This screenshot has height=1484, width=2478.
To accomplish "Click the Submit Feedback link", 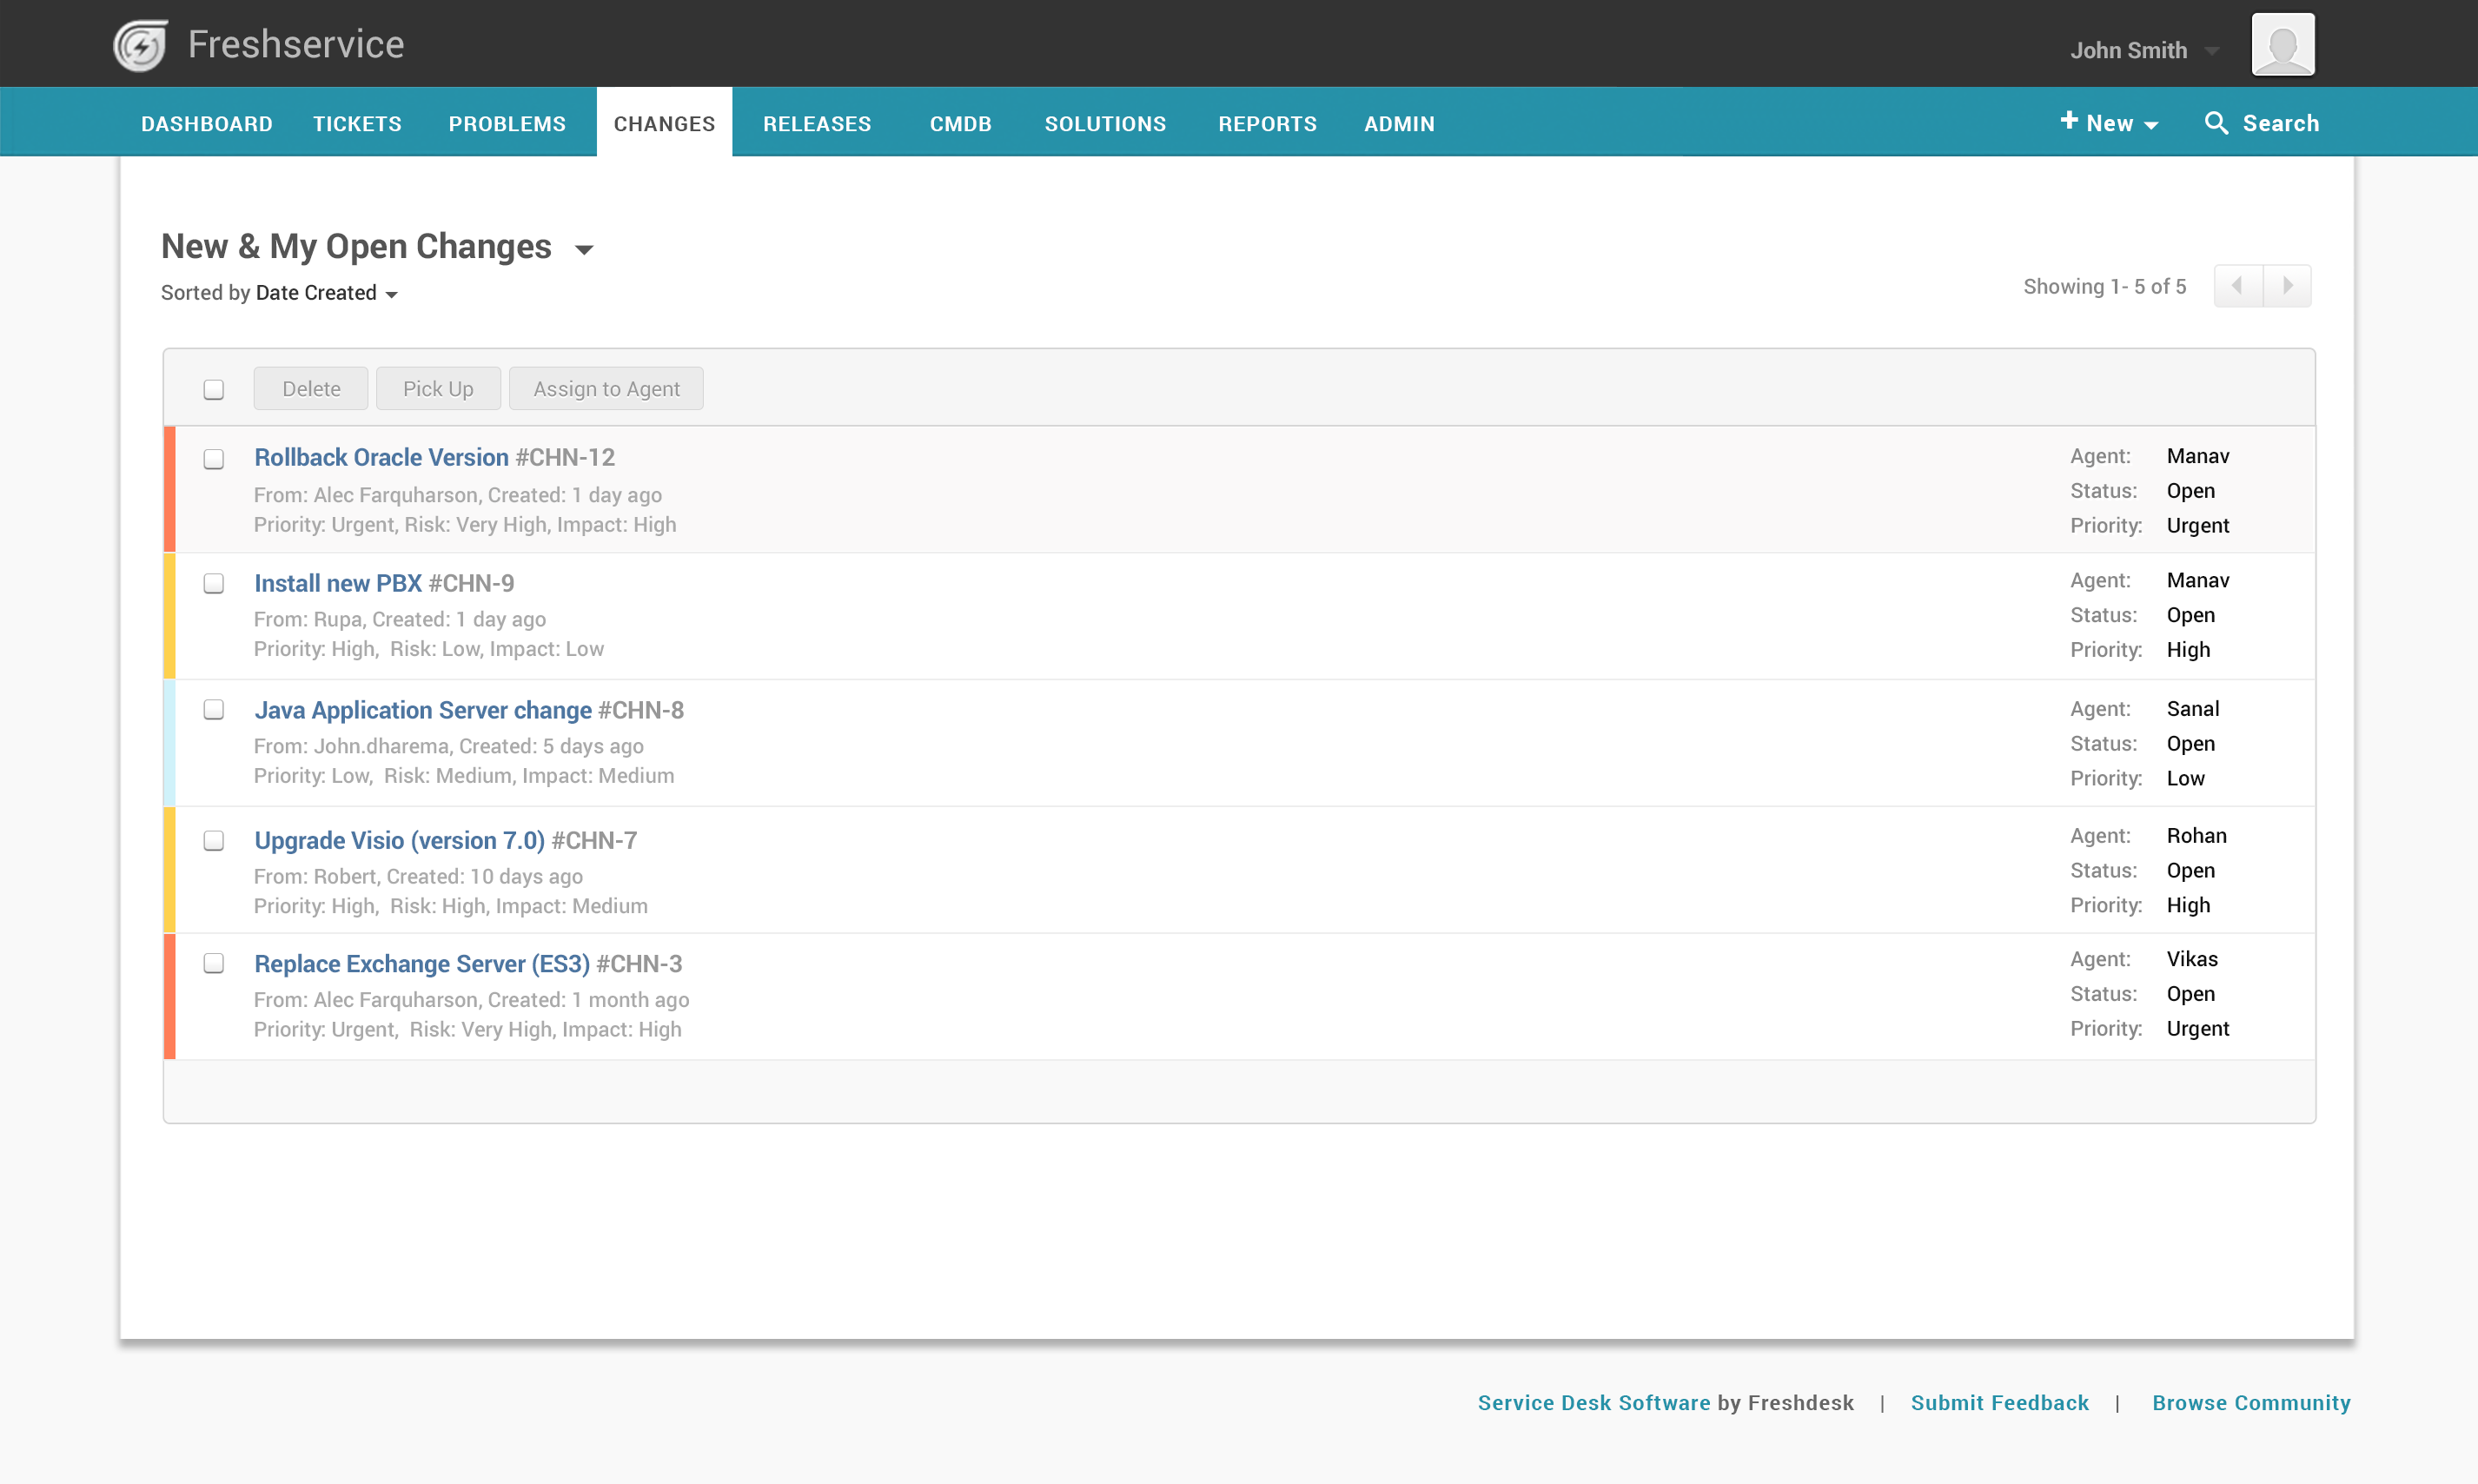I will pos(1999,1402).
